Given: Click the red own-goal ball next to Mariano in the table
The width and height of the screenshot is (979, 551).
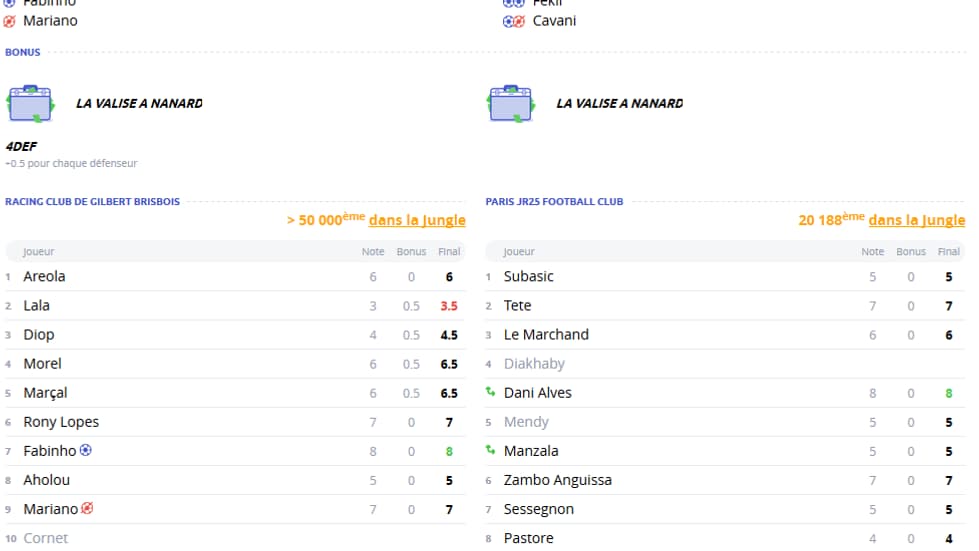Looking at the screenshot, I should [87, 508].
